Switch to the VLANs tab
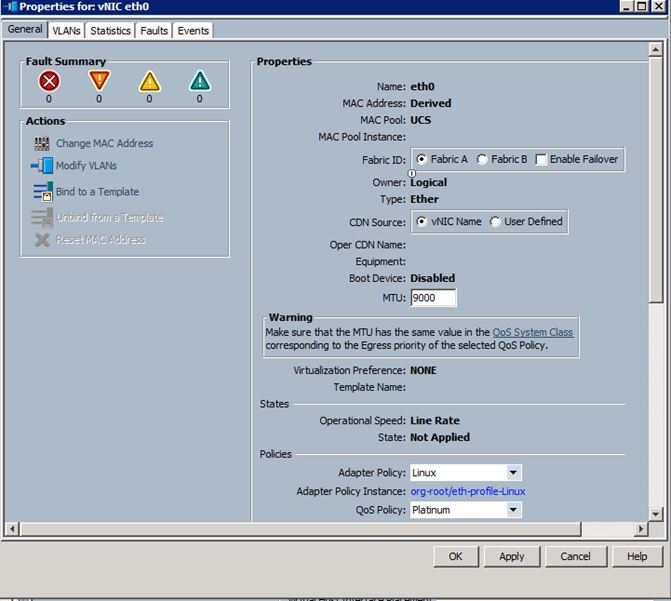671x601 pixels. 66,31
